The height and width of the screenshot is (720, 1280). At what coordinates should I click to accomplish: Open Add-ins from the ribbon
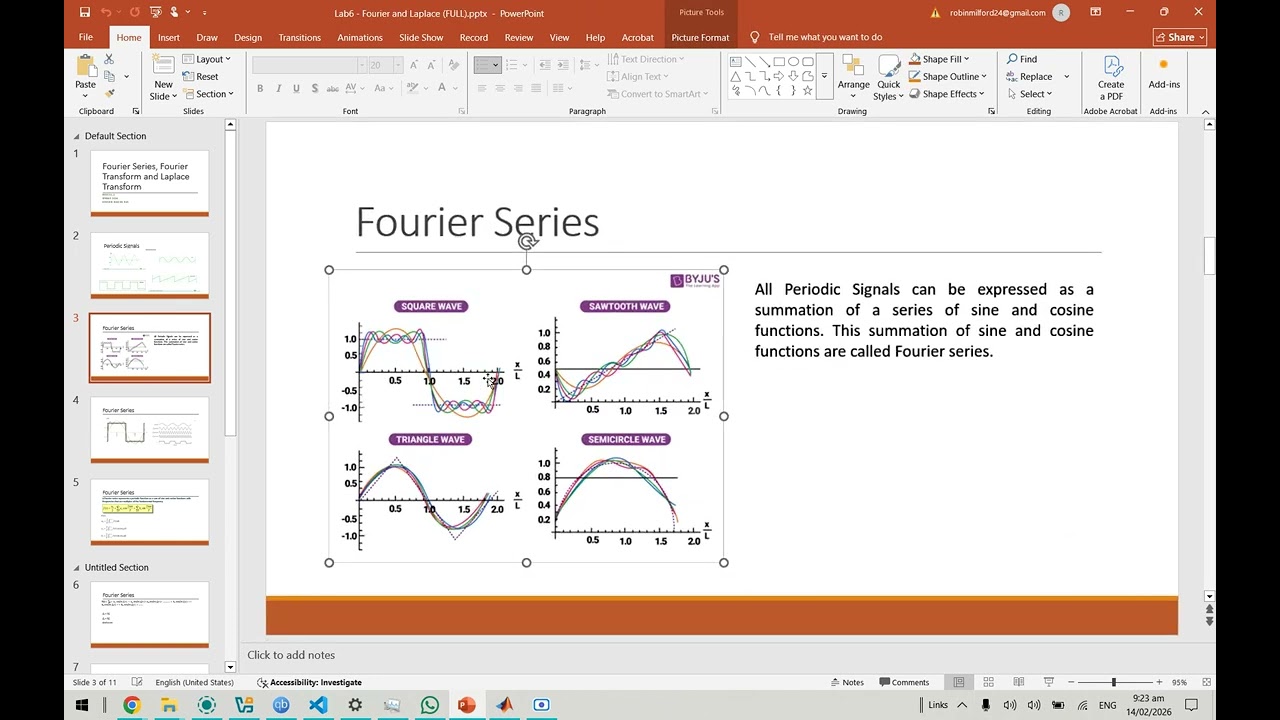[x=1164, y=72]
